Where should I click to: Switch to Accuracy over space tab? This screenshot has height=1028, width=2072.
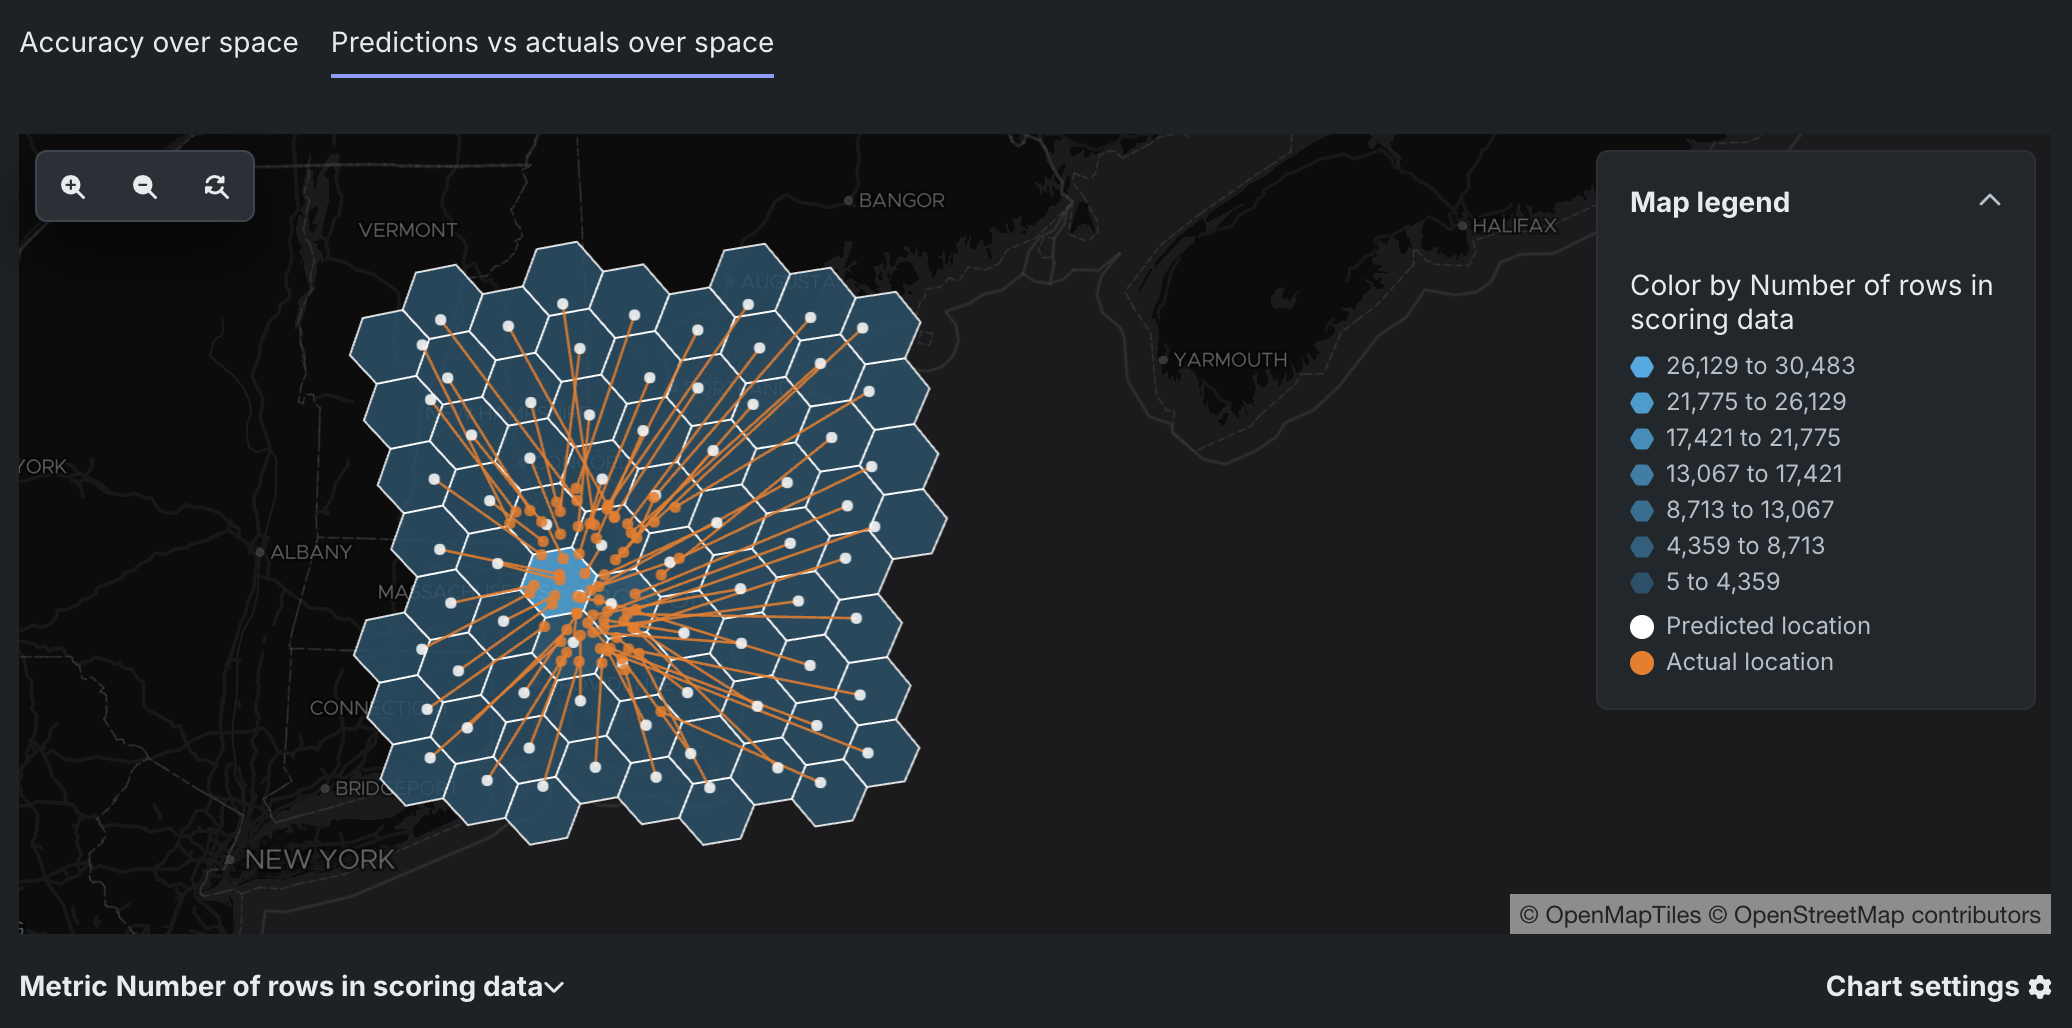click(159, 43)
